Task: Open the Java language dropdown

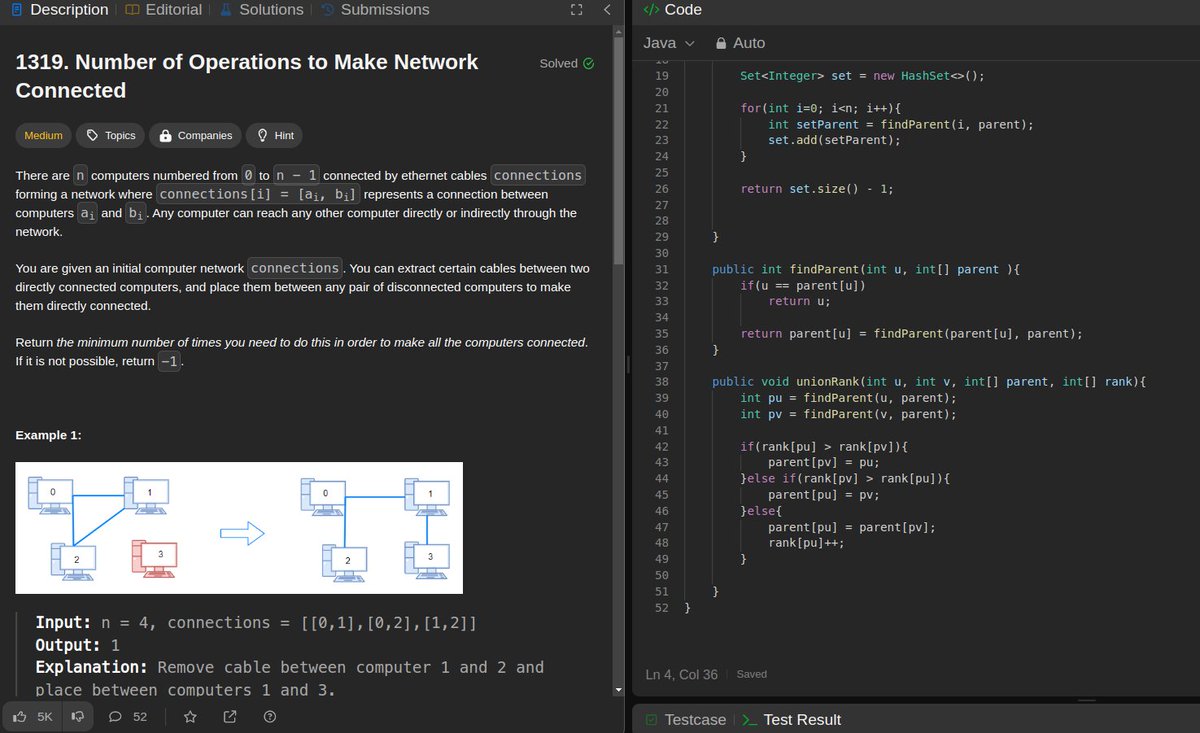Action: [667, 43]
